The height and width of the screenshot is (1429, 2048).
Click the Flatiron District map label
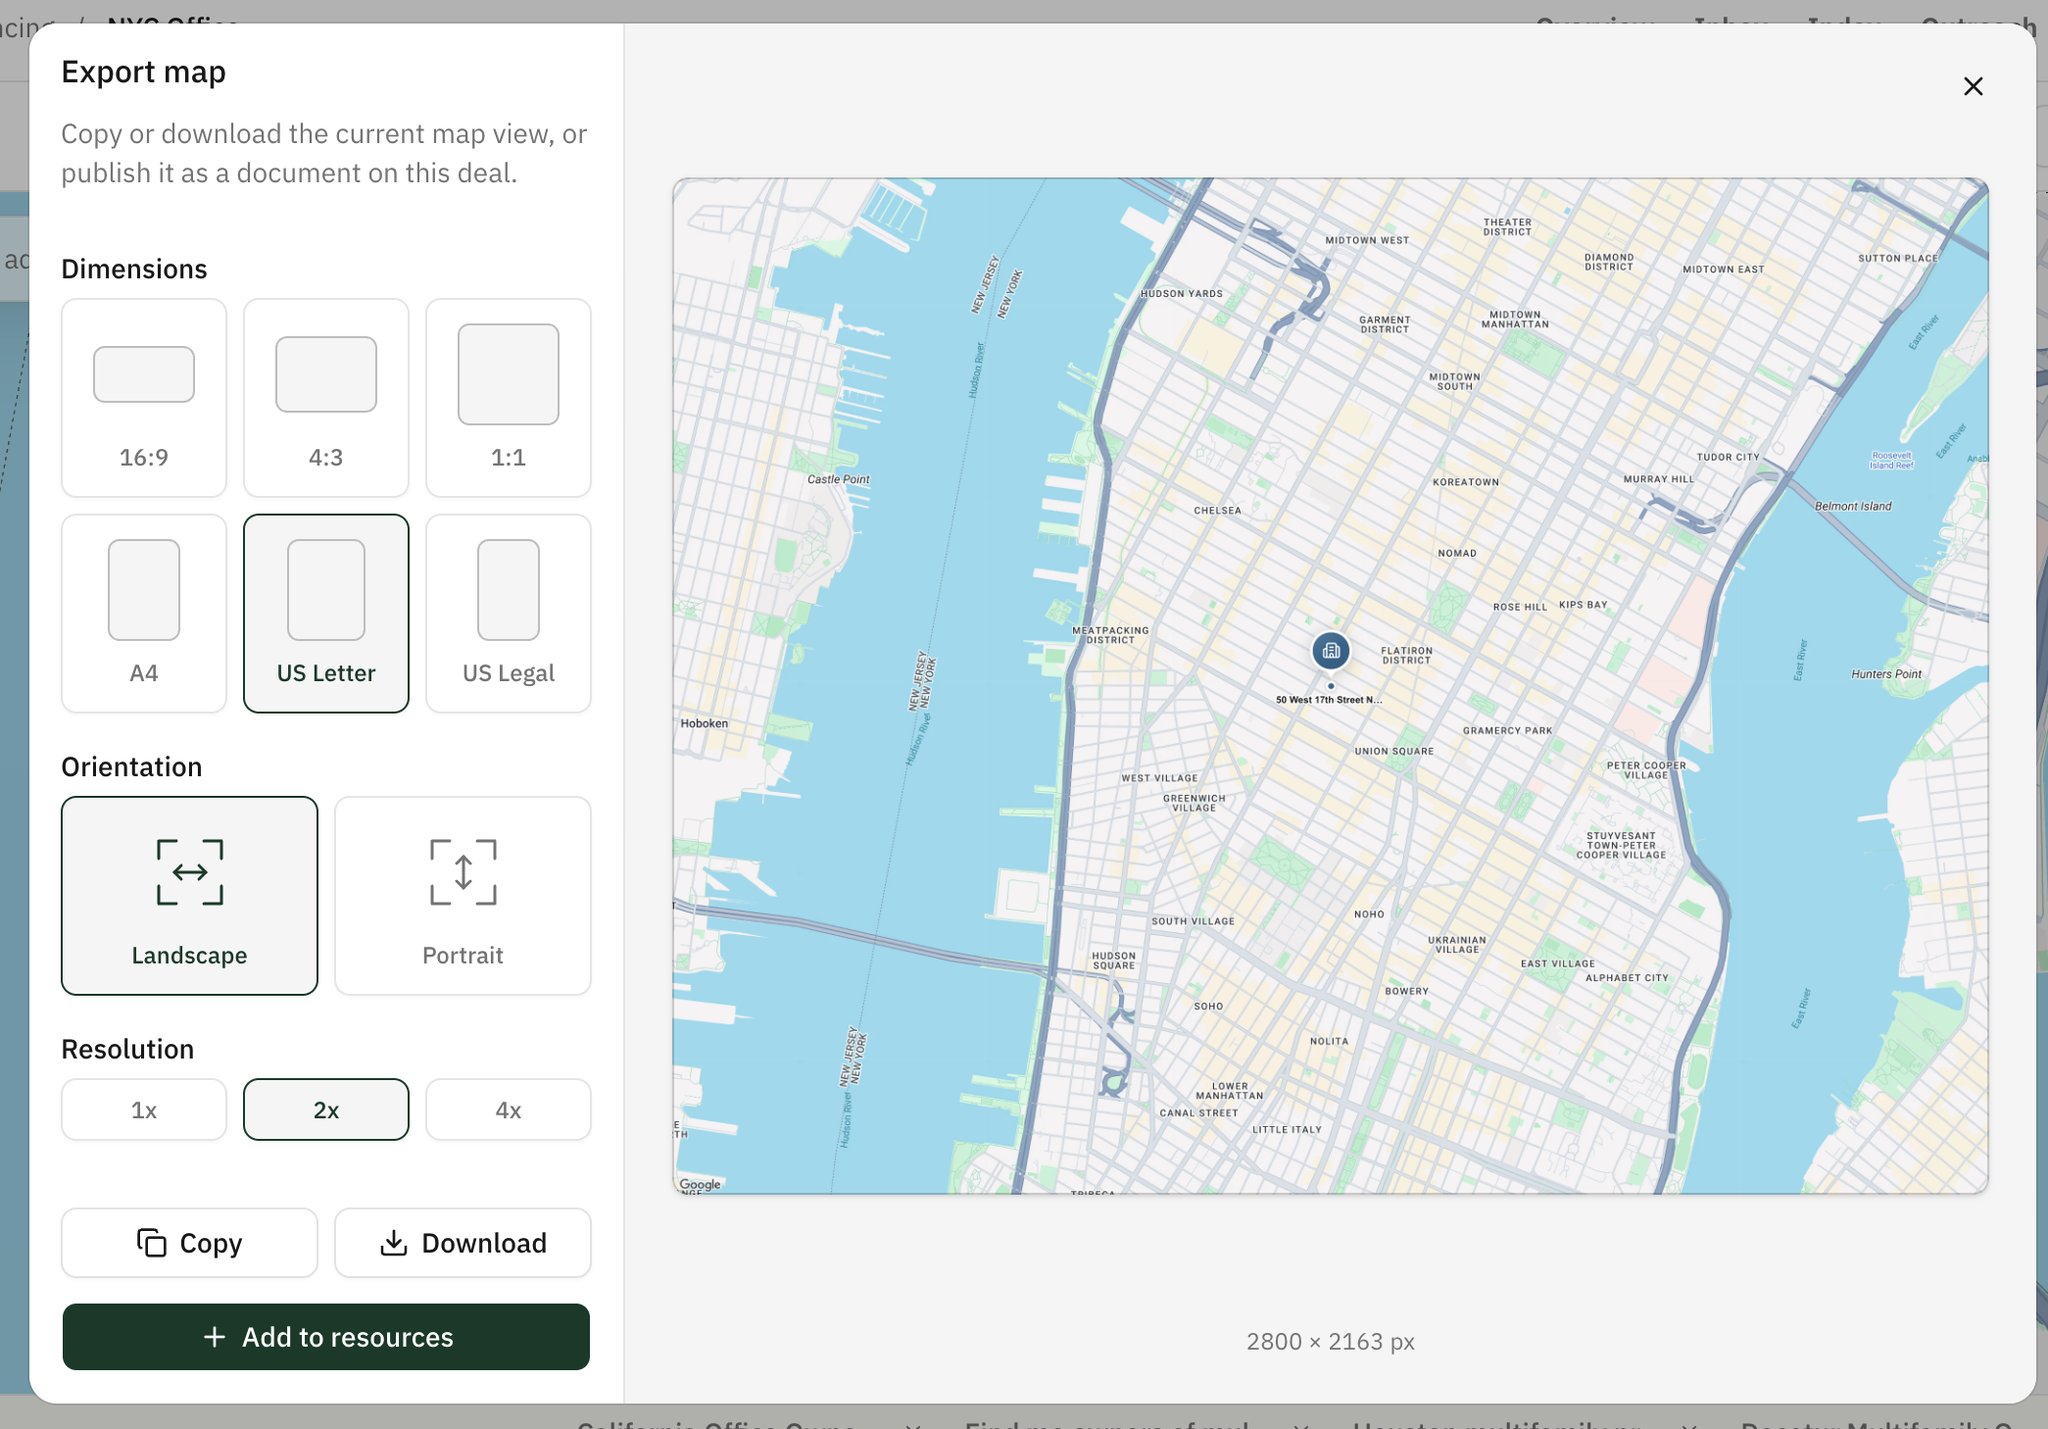click(x=1407, y=655)
